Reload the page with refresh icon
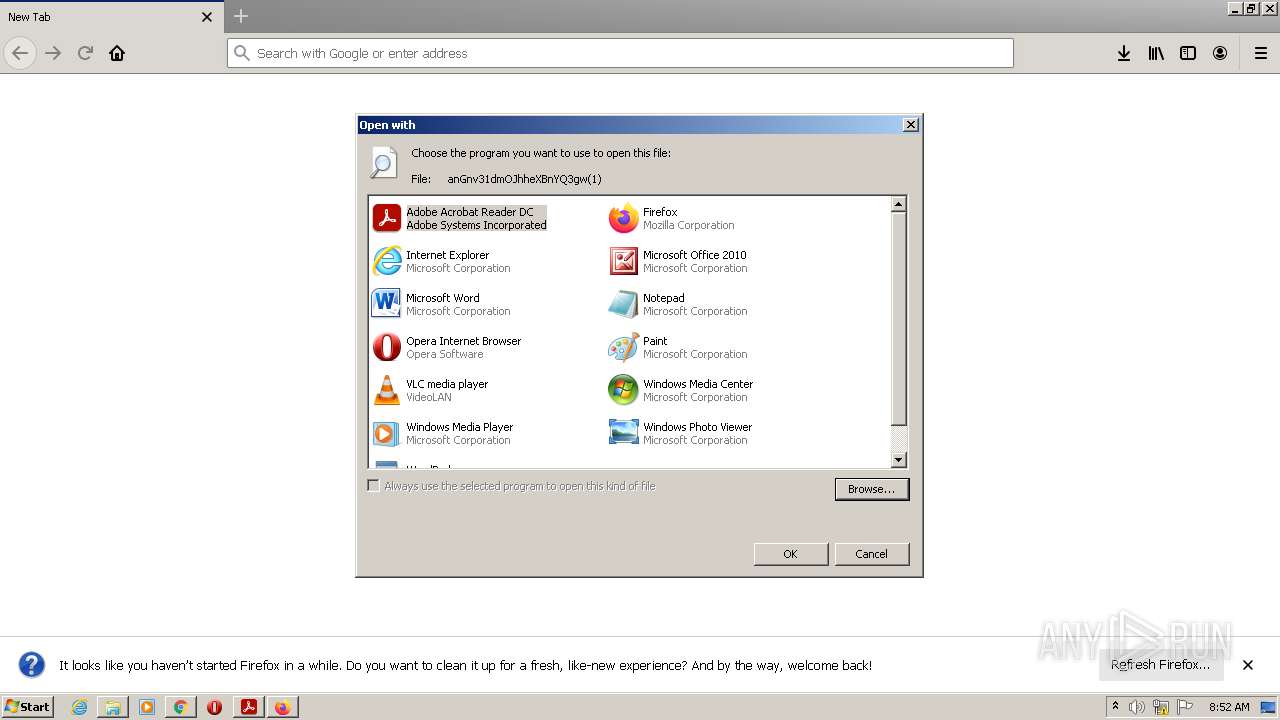Image resolution: width=1280 pixels, height=720 pixels. point(85,53)
